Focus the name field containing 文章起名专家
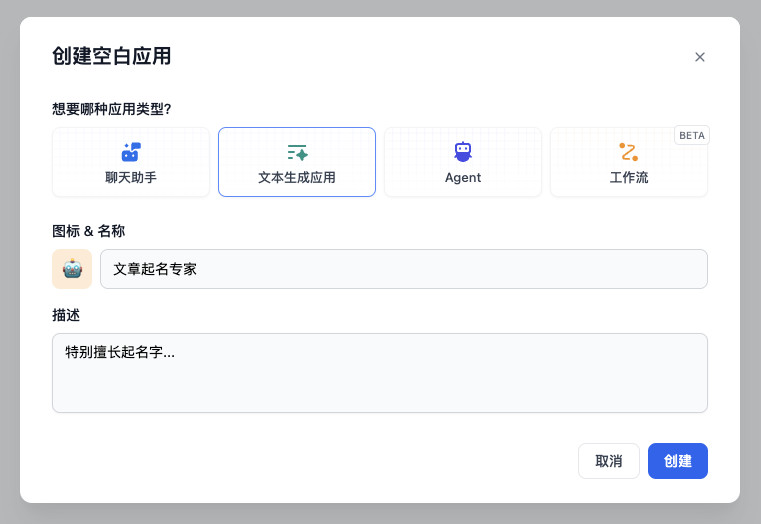This screenshot has height=524, width=761. click(x=404, y=269)
